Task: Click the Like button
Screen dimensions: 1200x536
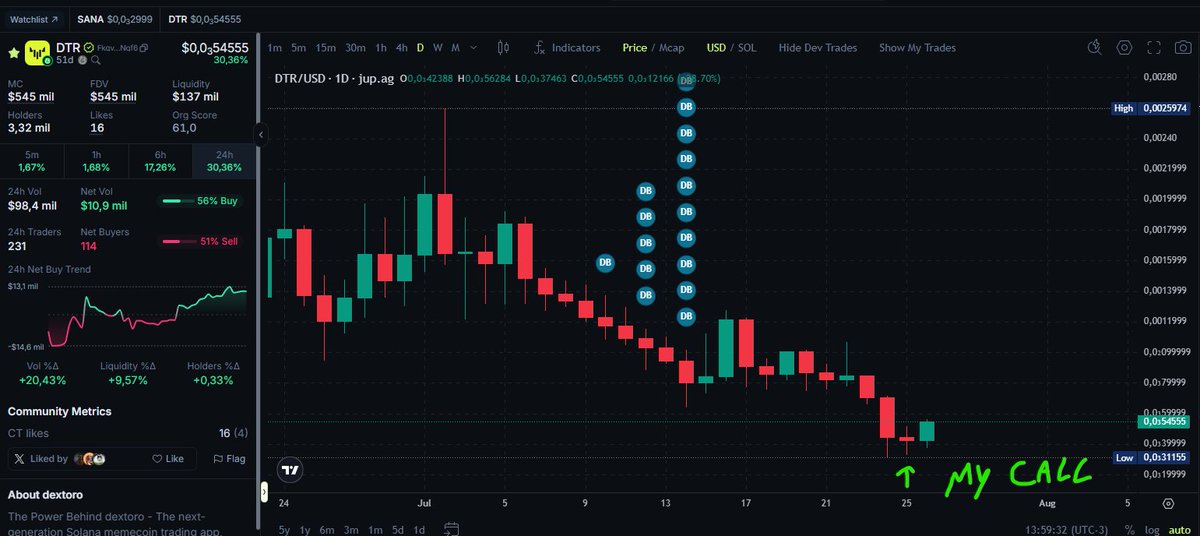Action: pos(168,459)
